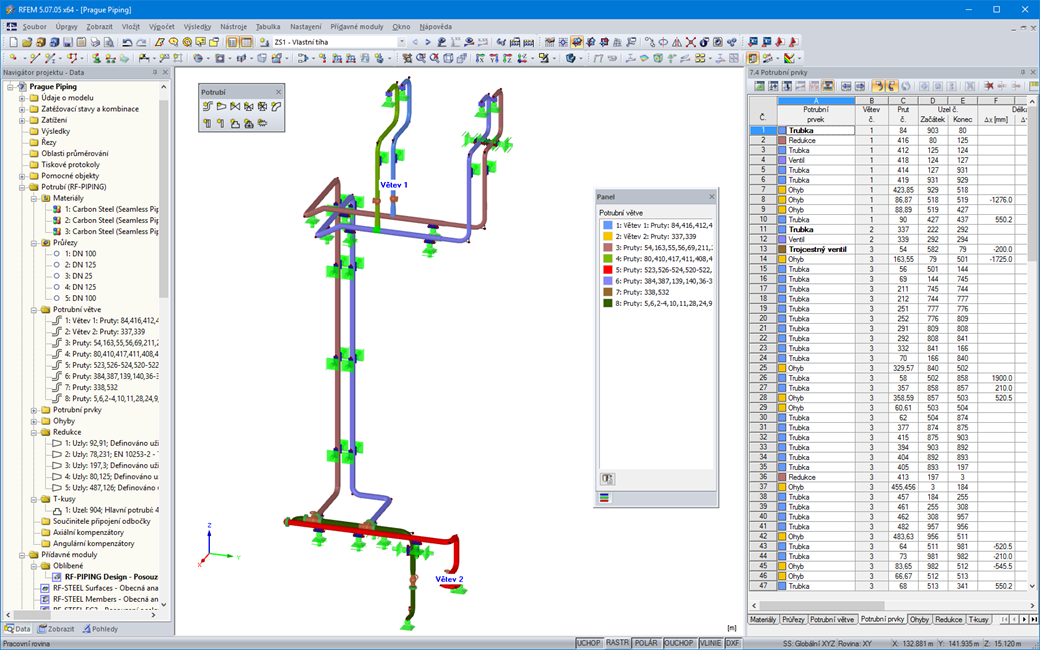Screen dimensions: 1040x650
Task: Switch to the Redukce table tab
Action: pyautogui.click(x=948, y=619)
